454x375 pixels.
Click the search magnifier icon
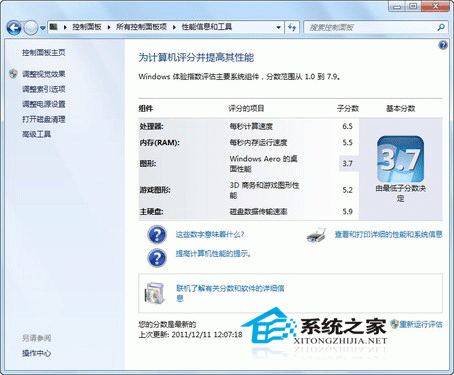pyautogui.click(x=441, y=27)
